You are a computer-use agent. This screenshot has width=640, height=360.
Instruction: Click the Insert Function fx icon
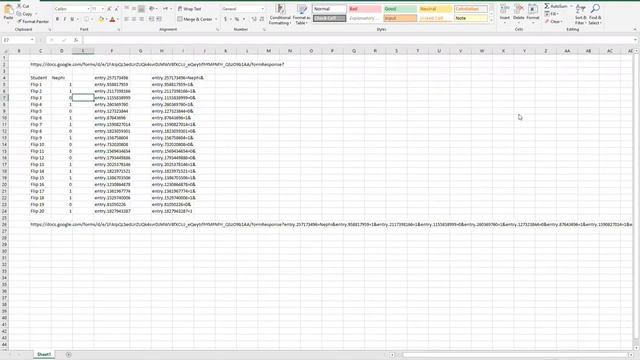coord(76,40)
